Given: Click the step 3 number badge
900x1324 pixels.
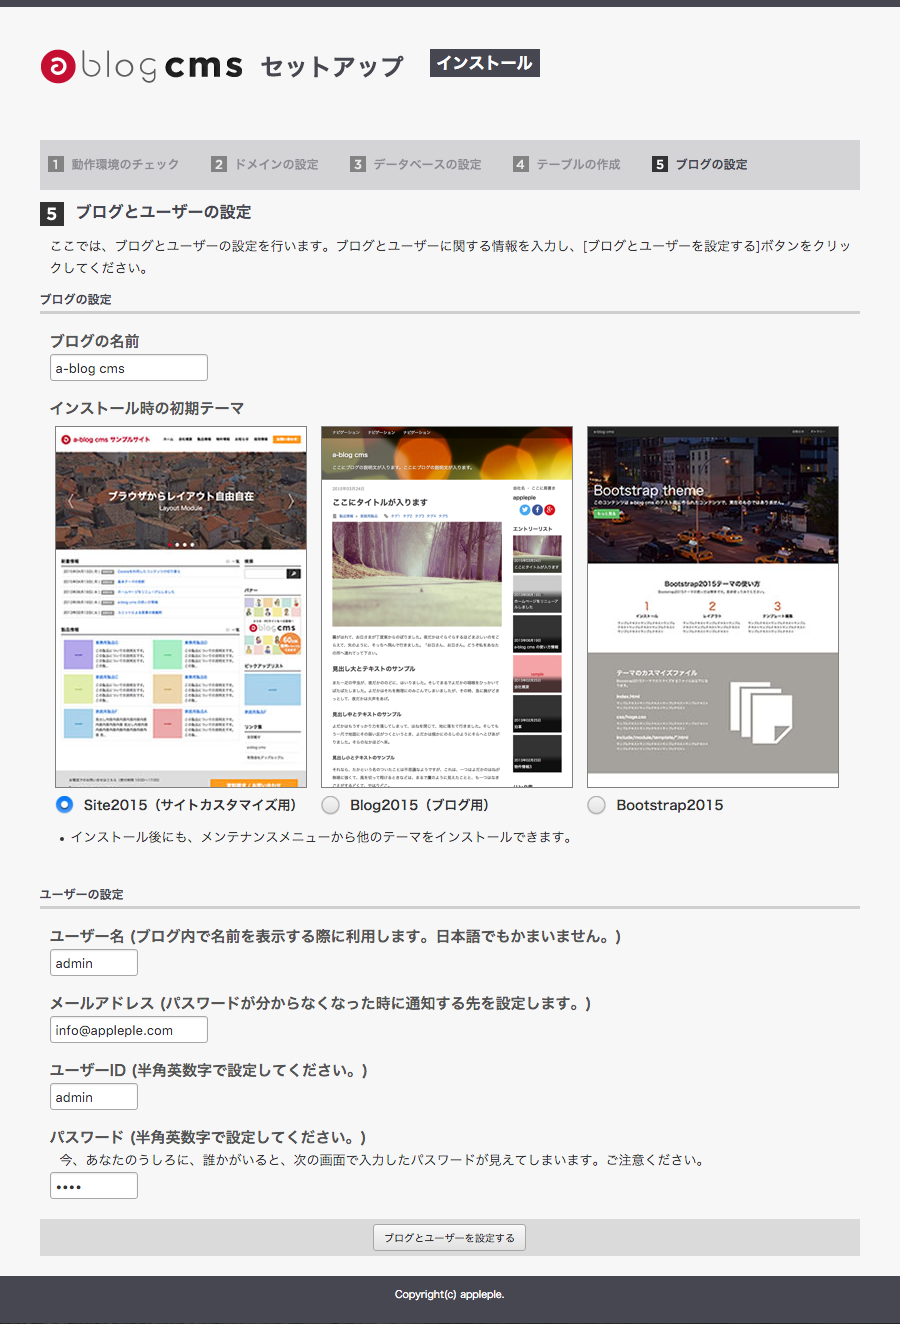Looking at the screenshot, I should pos(358,164).
